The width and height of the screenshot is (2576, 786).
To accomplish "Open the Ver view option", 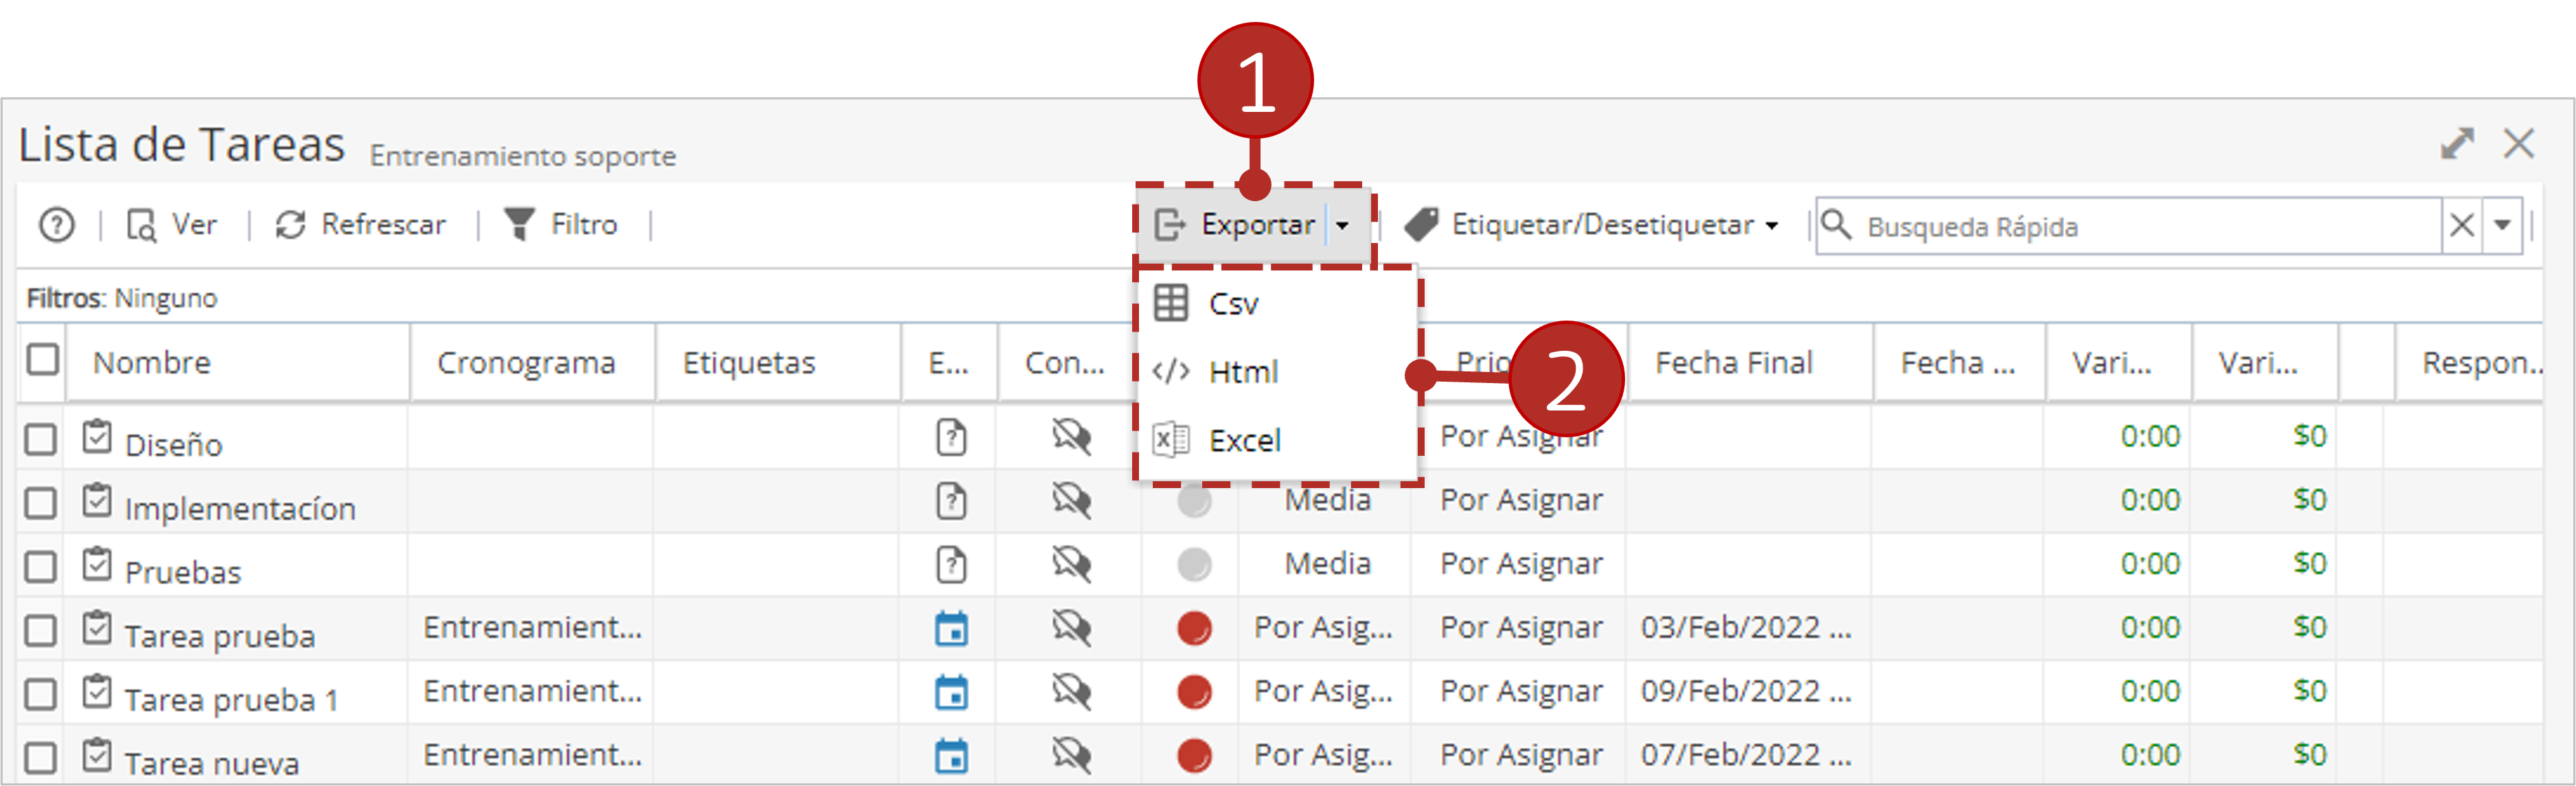I will pyautogui.click(x=171, y=225).
